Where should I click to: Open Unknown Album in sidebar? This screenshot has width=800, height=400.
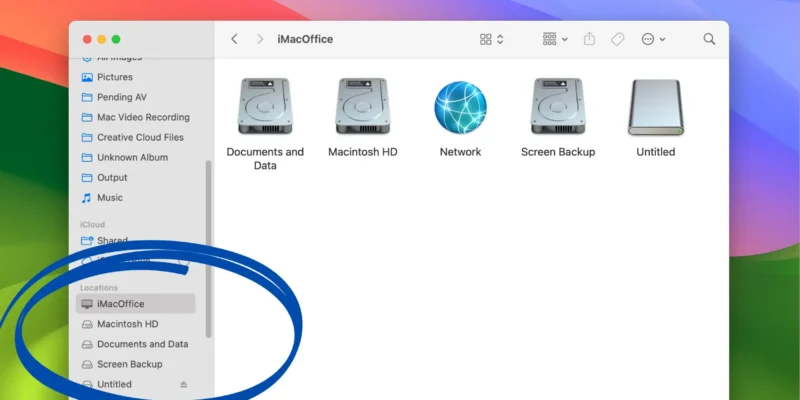point(138,158)
